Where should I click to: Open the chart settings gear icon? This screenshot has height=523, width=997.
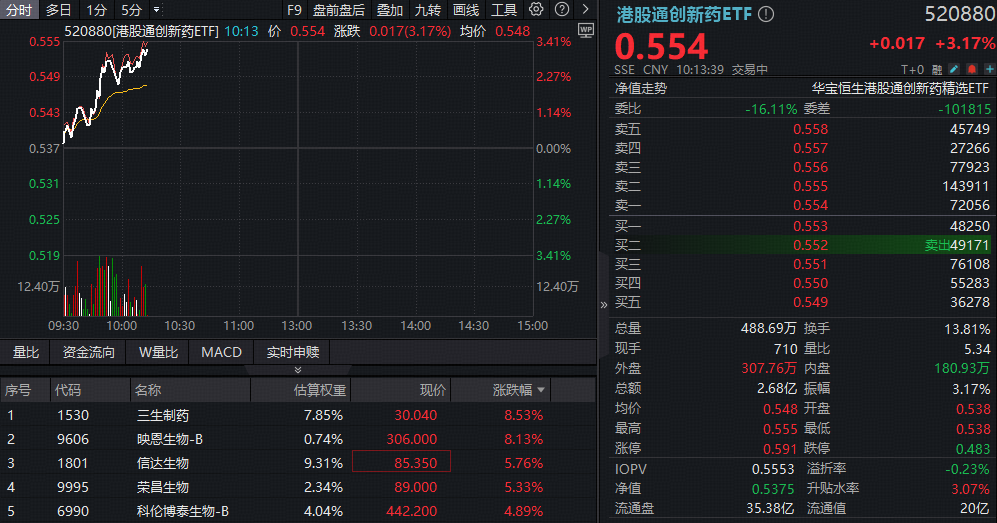point(536,10)
